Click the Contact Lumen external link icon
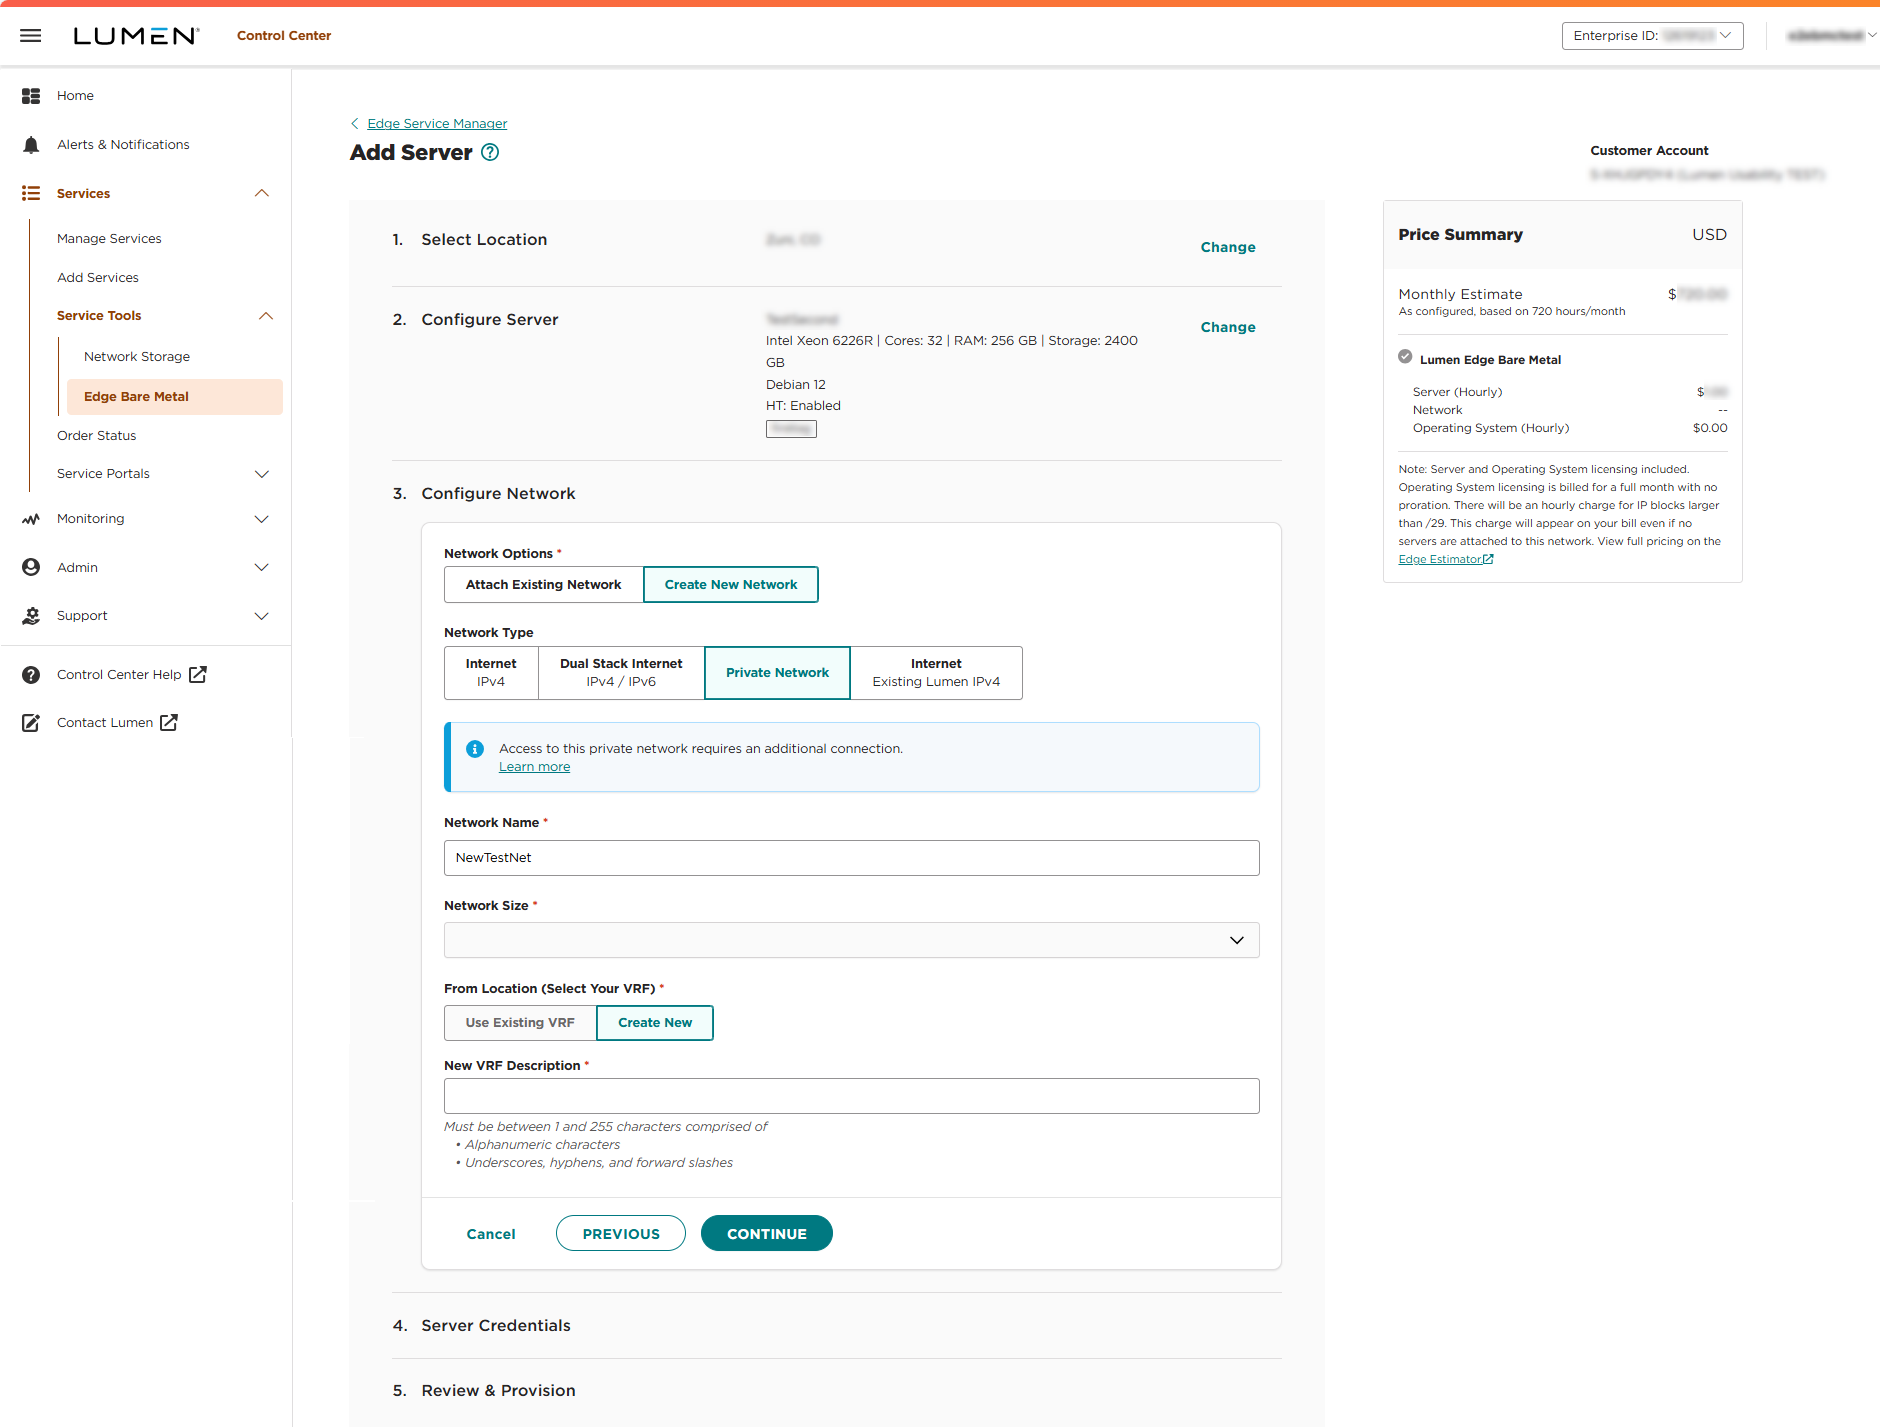The image size is (1880, 1427). pos(170,722)
